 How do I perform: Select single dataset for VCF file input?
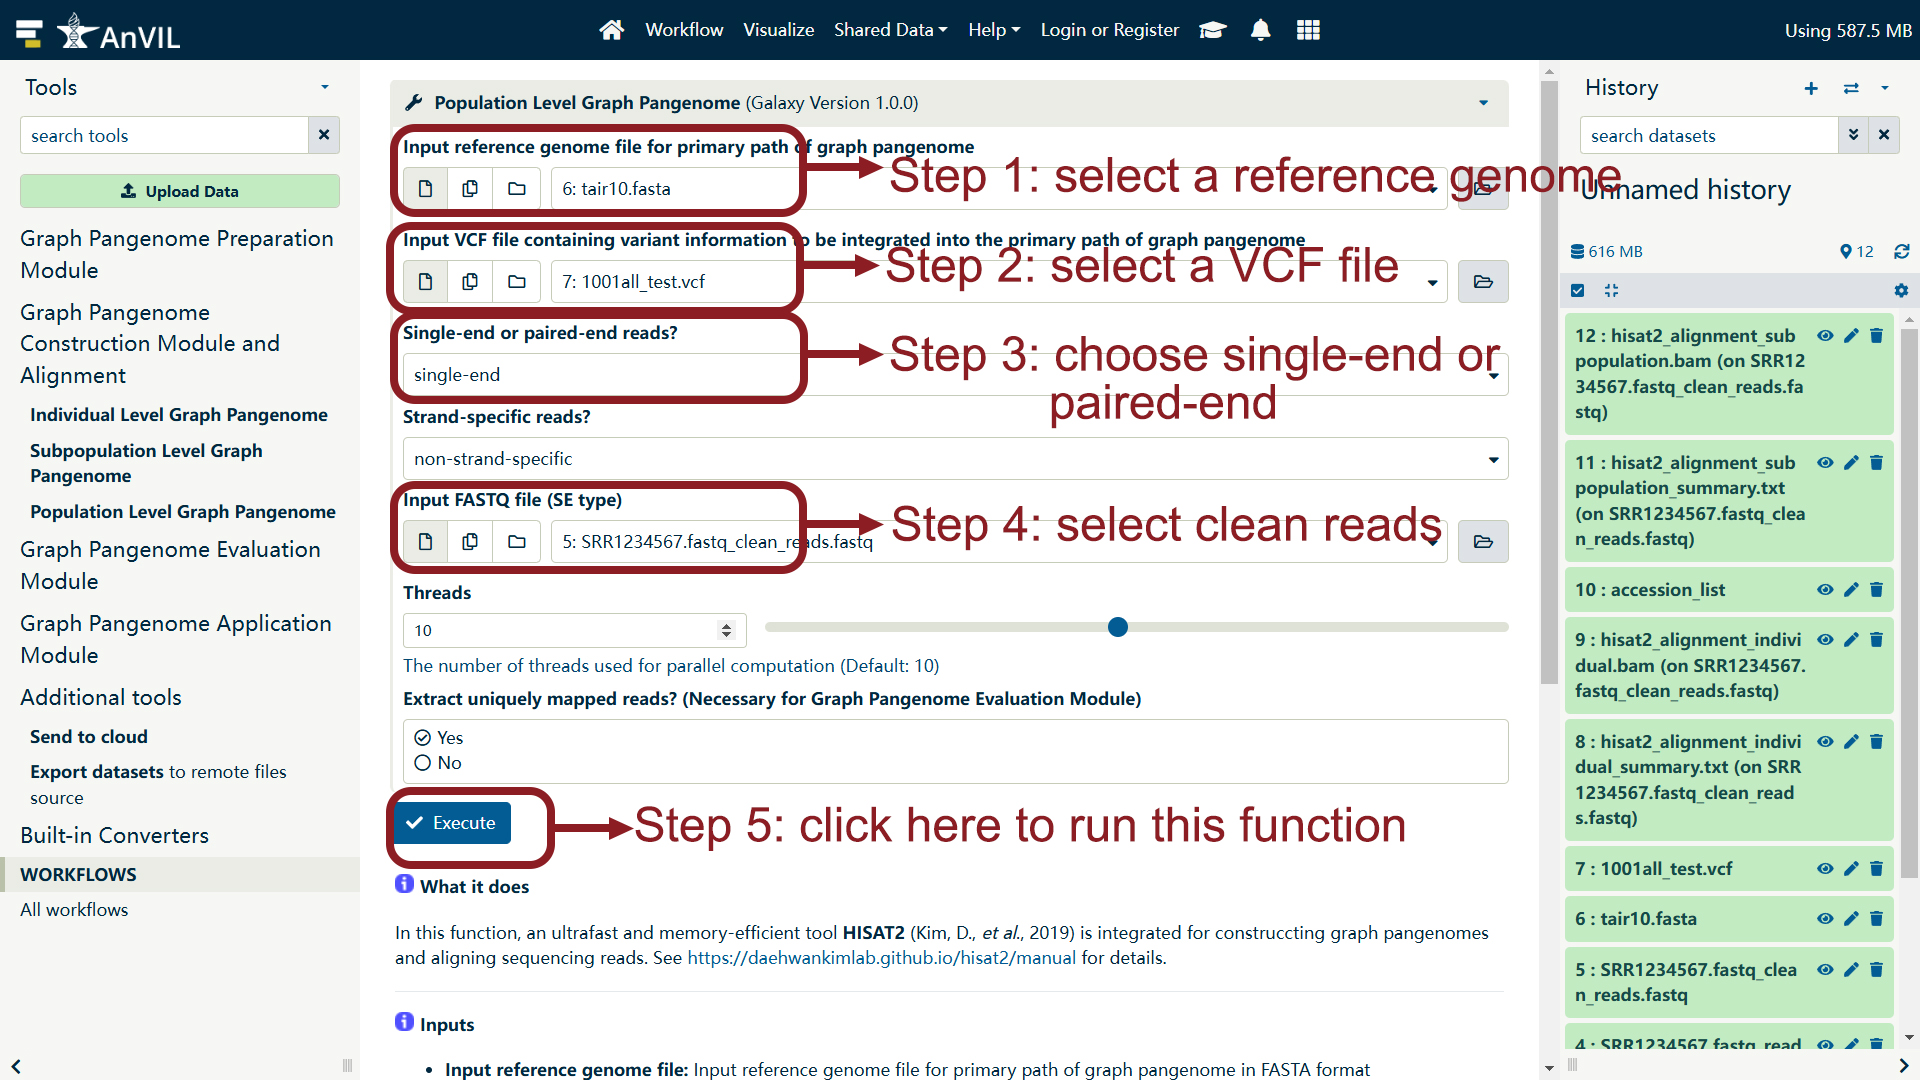pos(425,281)
